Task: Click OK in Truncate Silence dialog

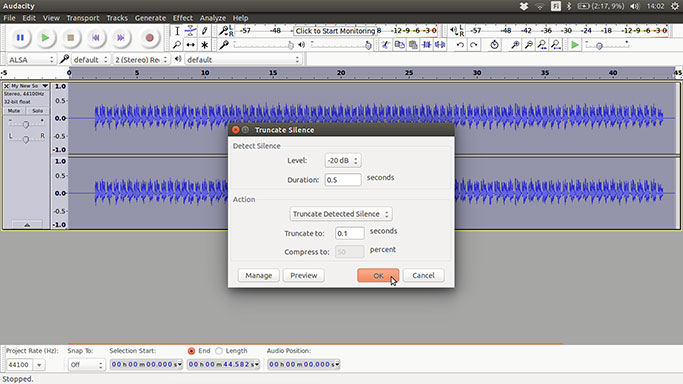Action: coord(378,276)
